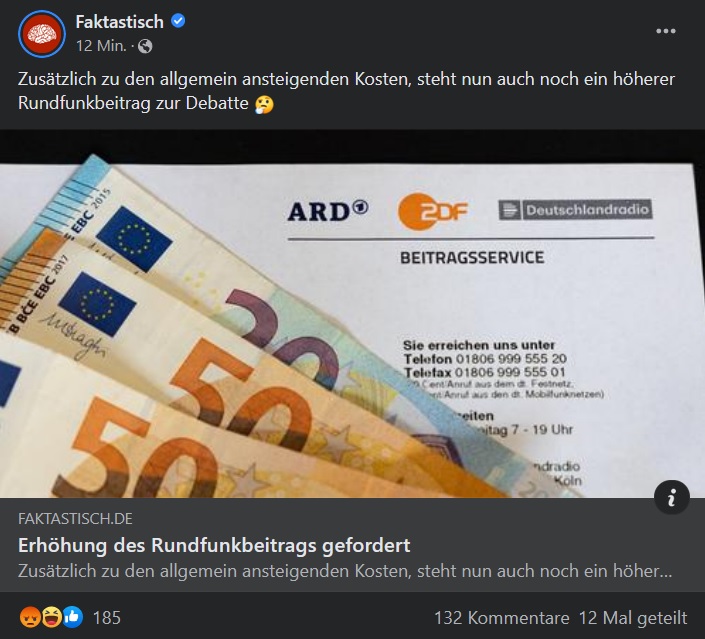Click the angry reaction emoji
Screen dimensions: 705x639
pyautogui.click(x=29, y=617)
